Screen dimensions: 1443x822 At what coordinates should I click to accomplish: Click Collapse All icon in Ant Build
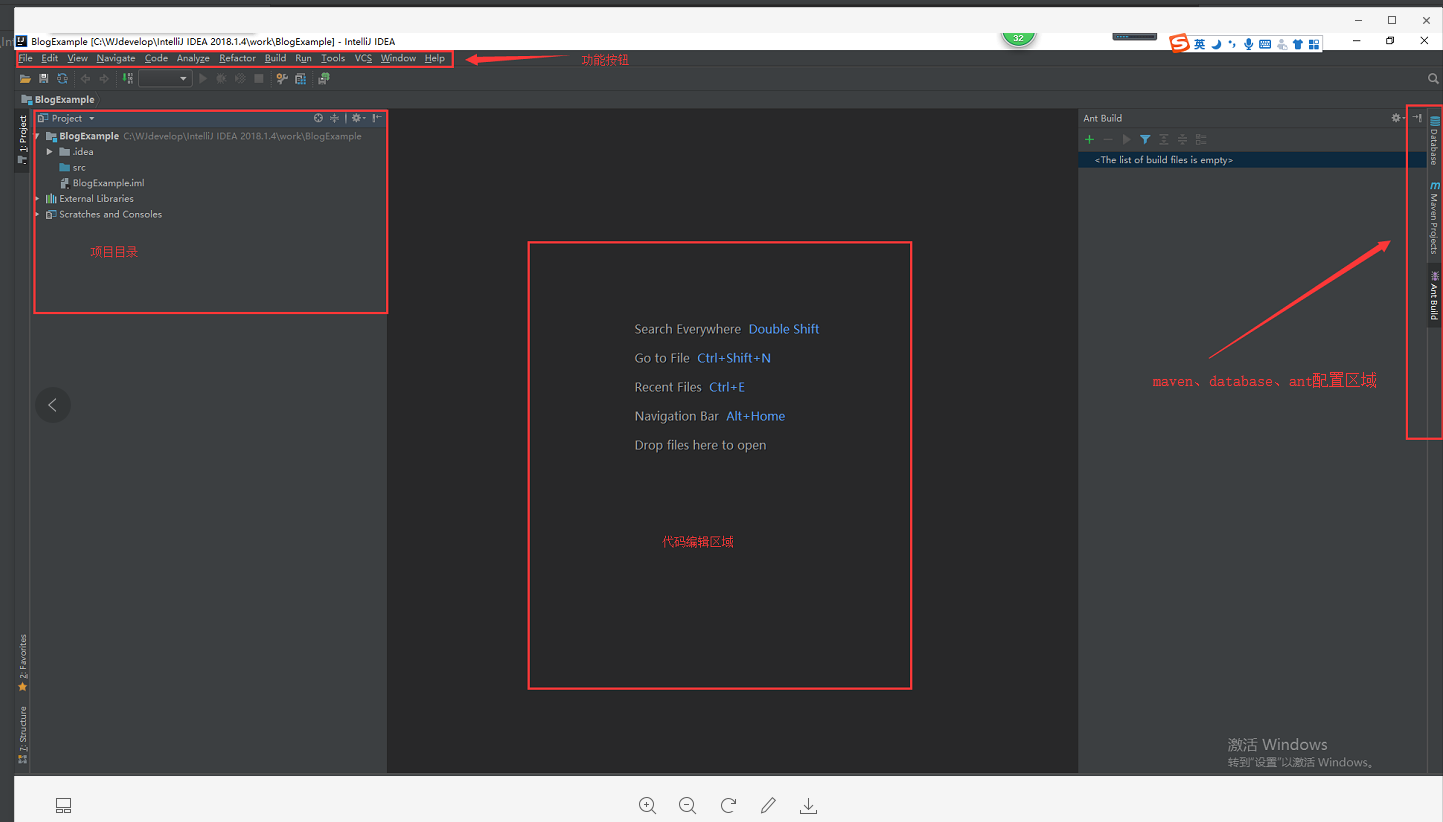point(1182,139)
